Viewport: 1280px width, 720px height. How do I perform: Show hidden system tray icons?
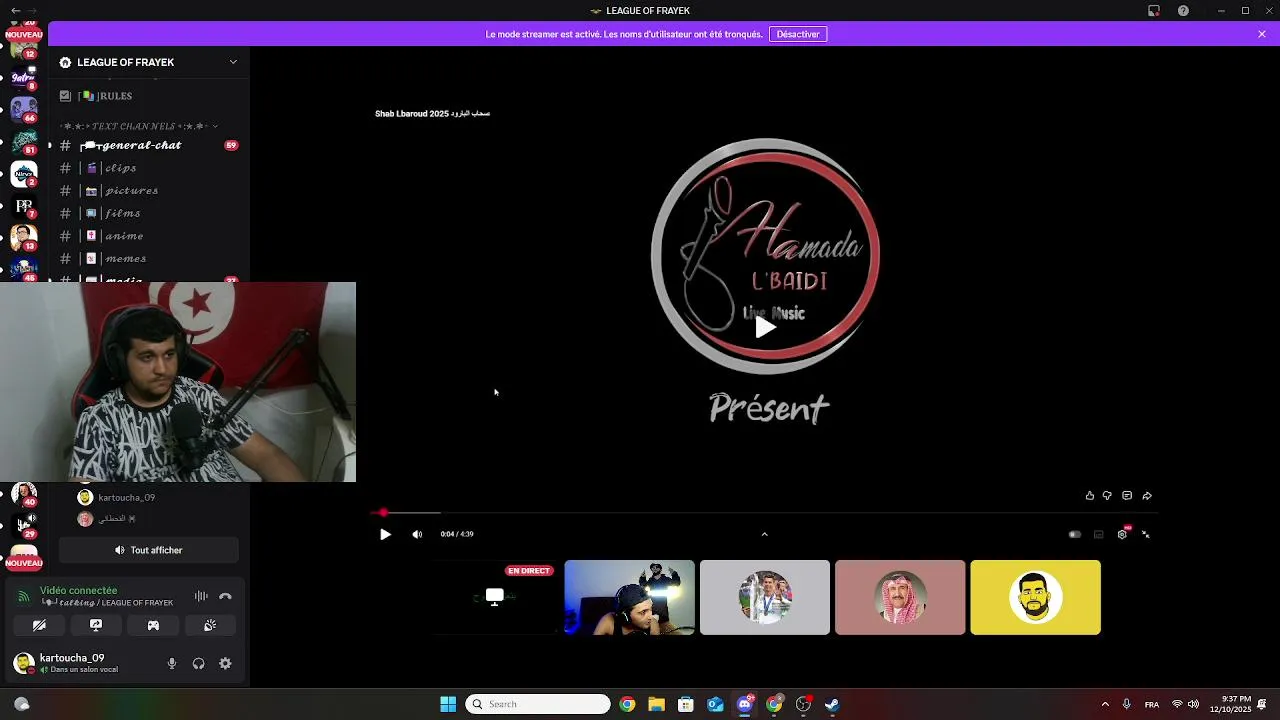pyautogui.click(x=1105, y=704)
